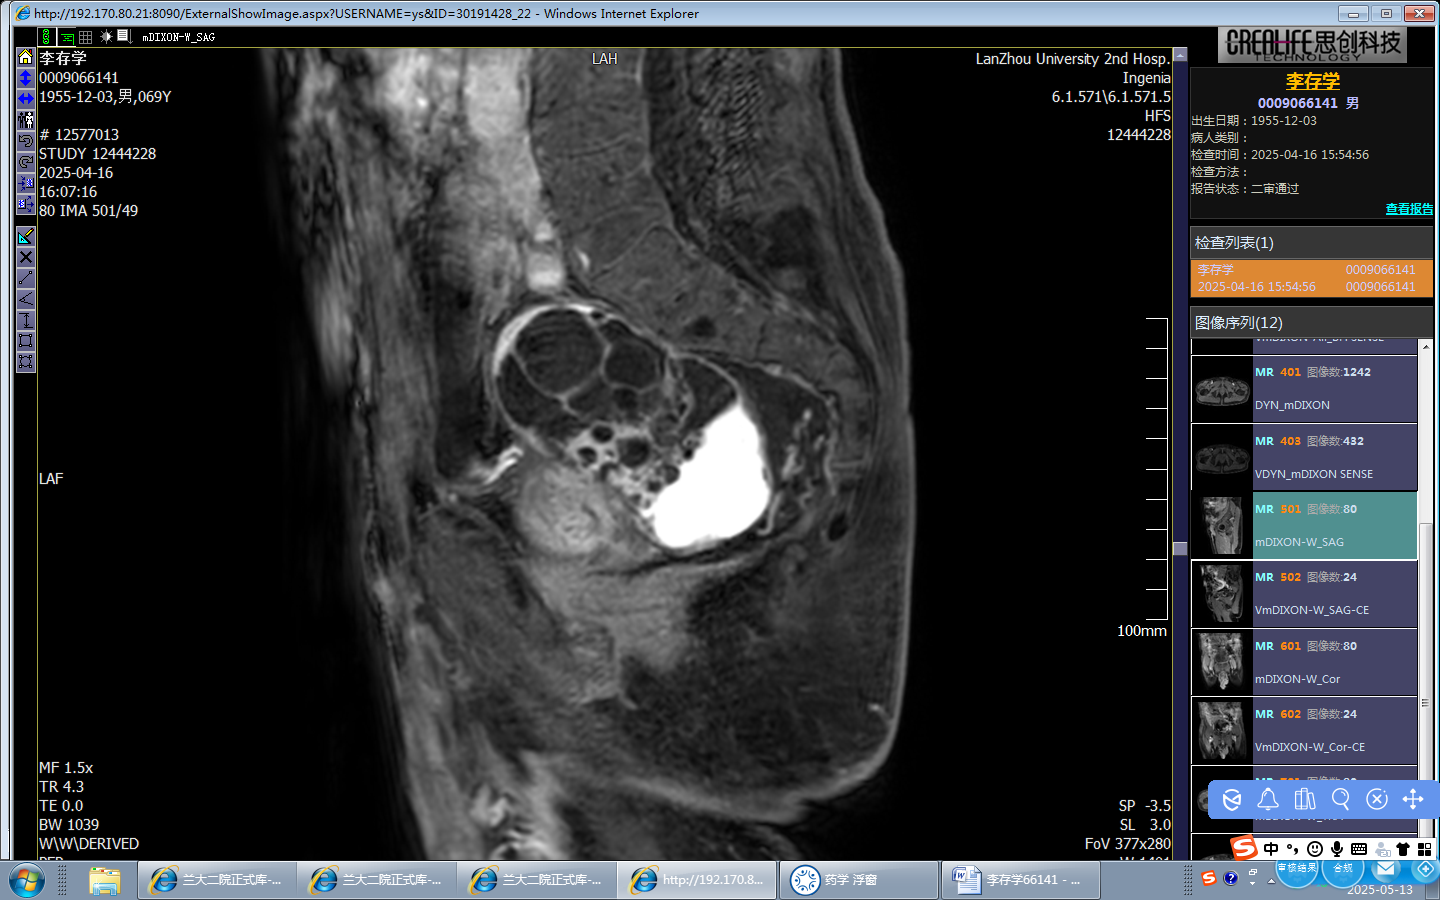Open series 502 VmDIXON-W_SAG-CE thumbnail
Image resolution: width=1440 pixels, height=900 pixels.
coord(1221,594)
